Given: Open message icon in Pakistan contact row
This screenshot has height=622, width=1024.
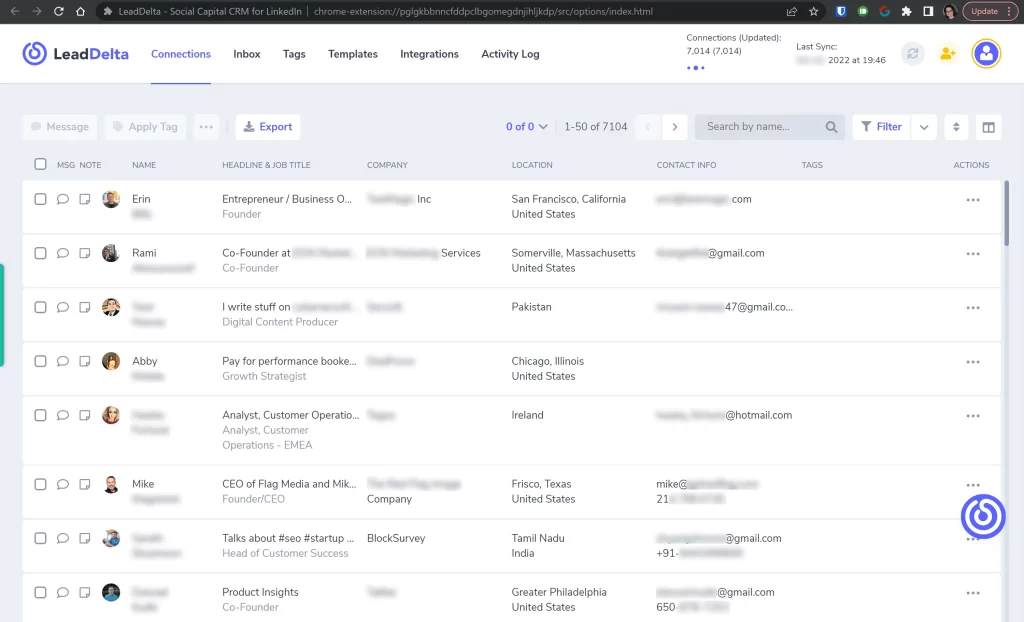Looking at the screenshot, I should (x=63, y=307).
